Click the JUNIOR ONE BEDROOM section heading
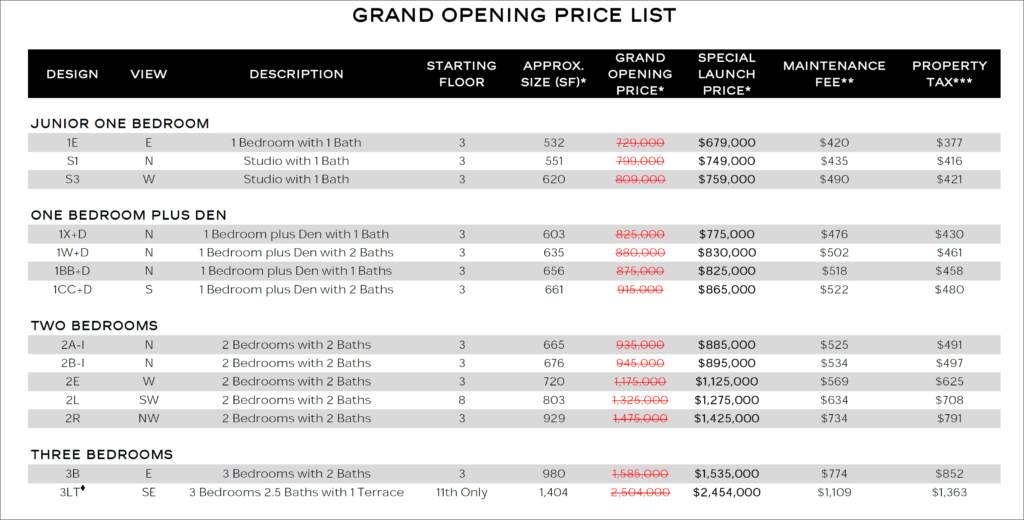1024x520 pixels. pyautogui.click(x=120, y=123)
